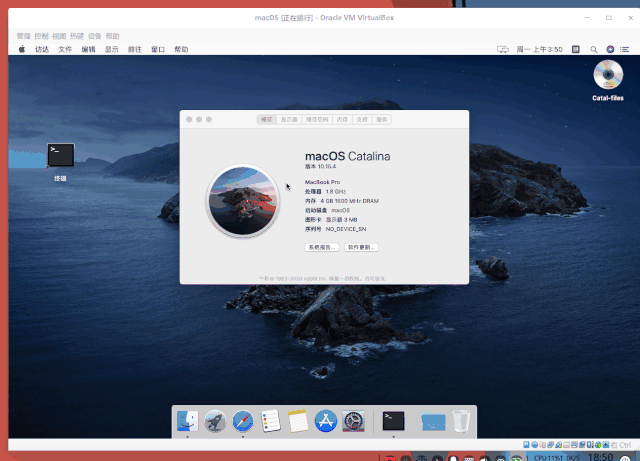Open the input source menu bar icon
The width and height of the screenshot is (640, 461).
(576, 49)
